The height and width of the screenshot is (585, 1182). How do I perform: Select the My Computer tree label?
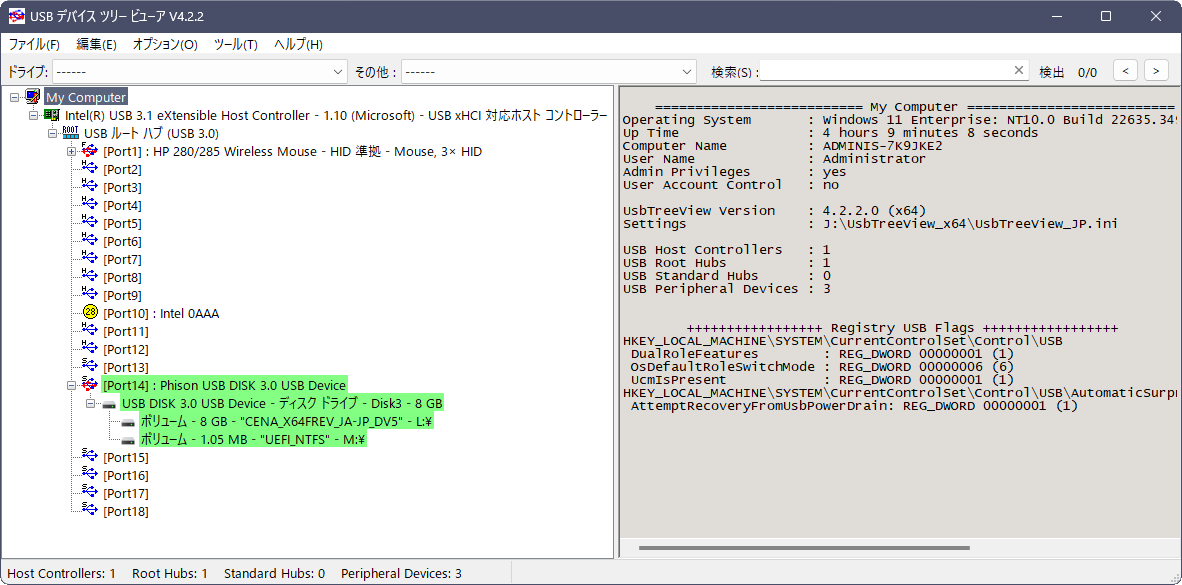click(x=86, y=97)
